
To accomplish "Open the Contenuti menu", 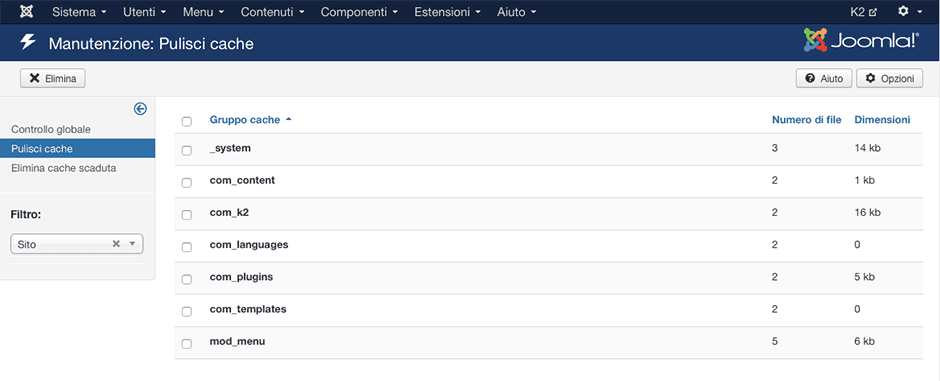I will tap(272, 12).
